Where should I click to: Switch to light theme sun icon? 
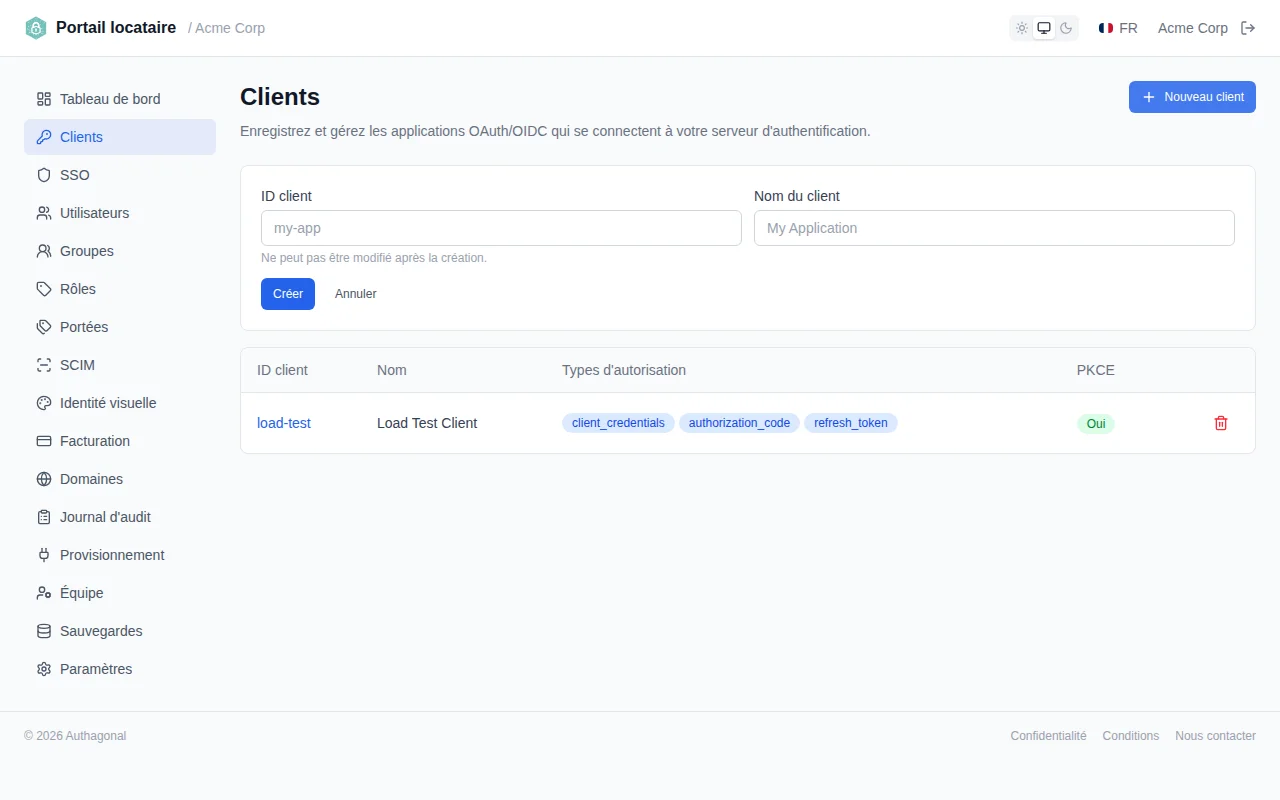pyautogui.click(x=1022, y=28)
